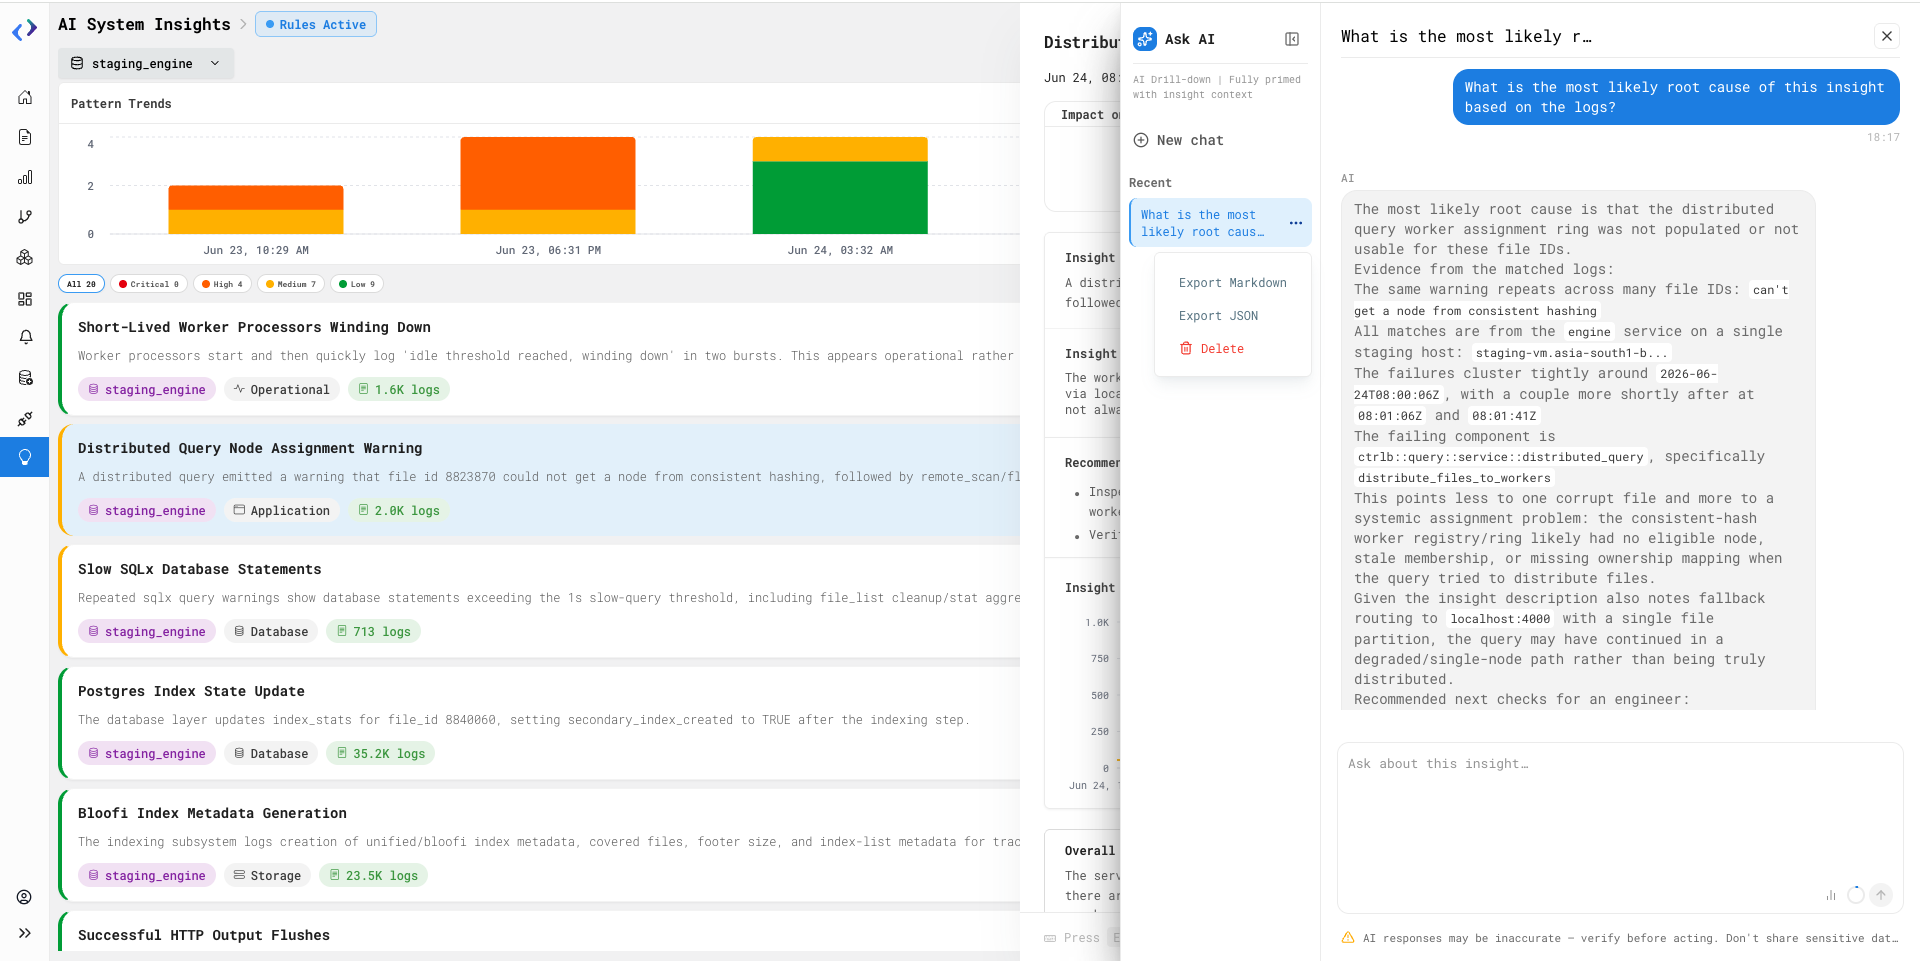Open the plug integrations icon in the sidebar
This screenshot has width=1920, height=961.
pyautogui.click(x=25, y=418)
